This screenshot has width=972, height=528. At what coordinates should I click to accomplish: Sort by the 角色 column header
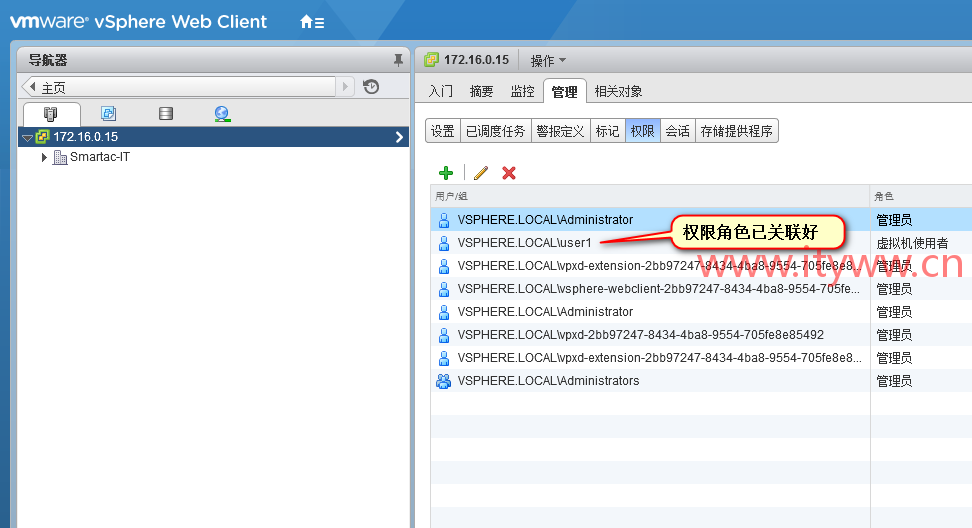point(921,196)
